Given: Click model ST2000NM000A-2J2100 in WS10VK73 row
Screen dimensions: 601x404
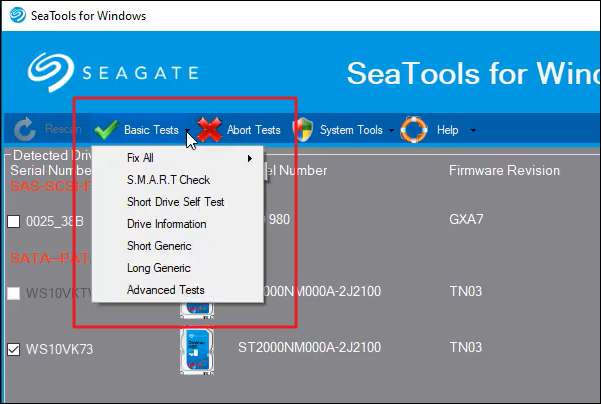Looking at the screenshot, I should click(x=310, y=347).
